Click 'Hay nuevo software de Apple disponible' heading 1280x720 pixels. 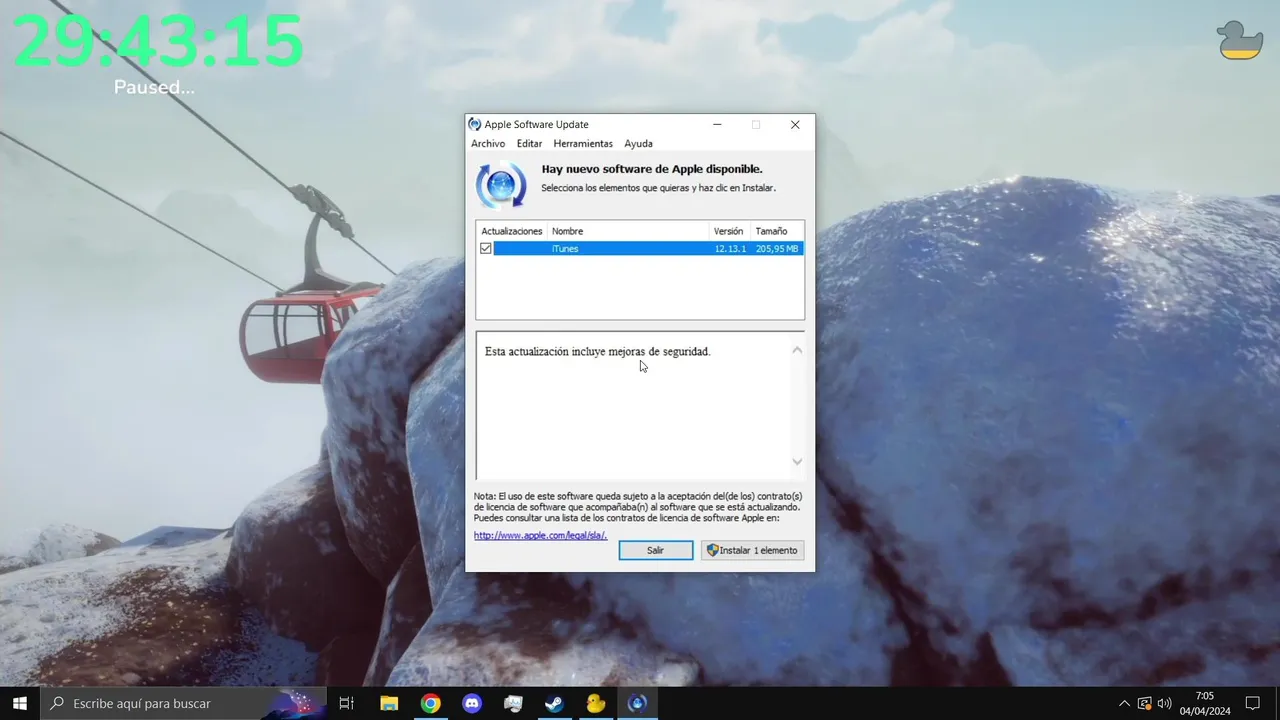tap(652, 169)
